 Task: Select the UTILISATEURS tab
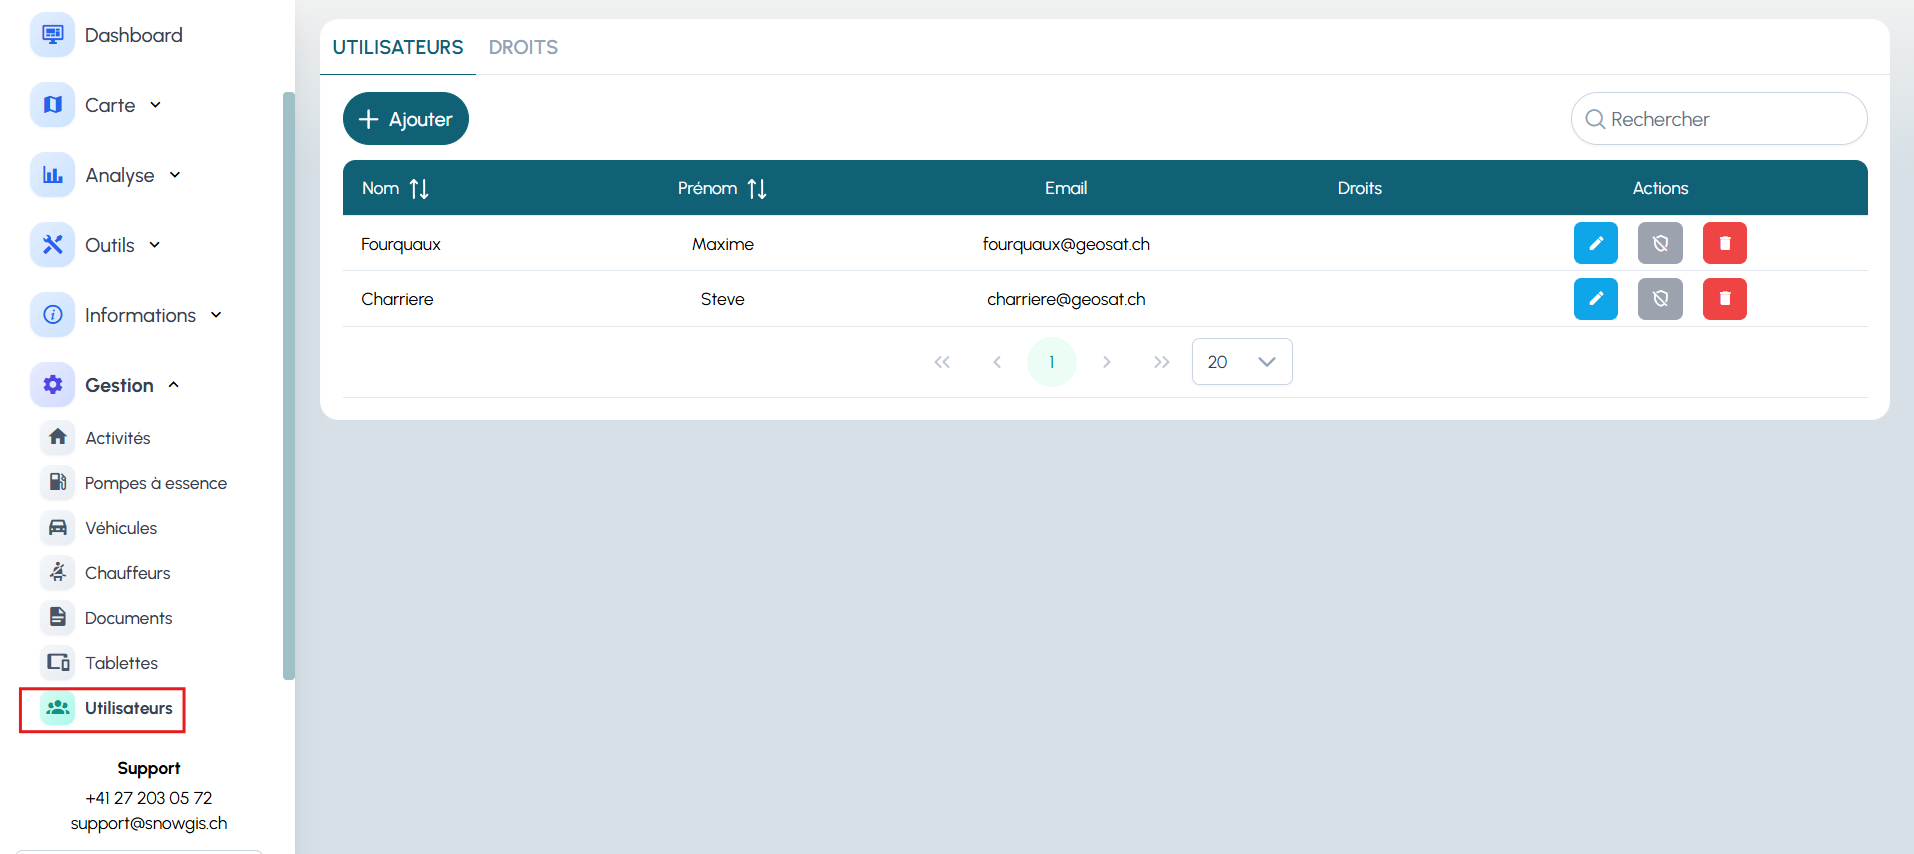[398, 47]
